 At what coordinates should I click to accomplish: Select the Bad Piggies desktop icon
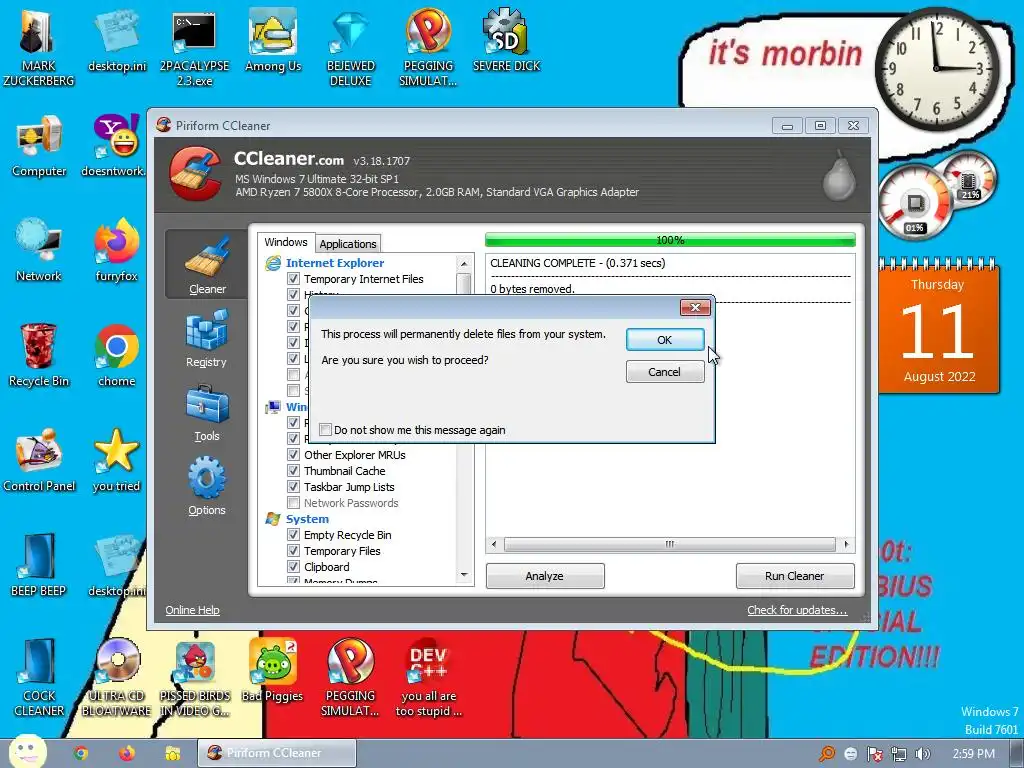pos(272,670)
